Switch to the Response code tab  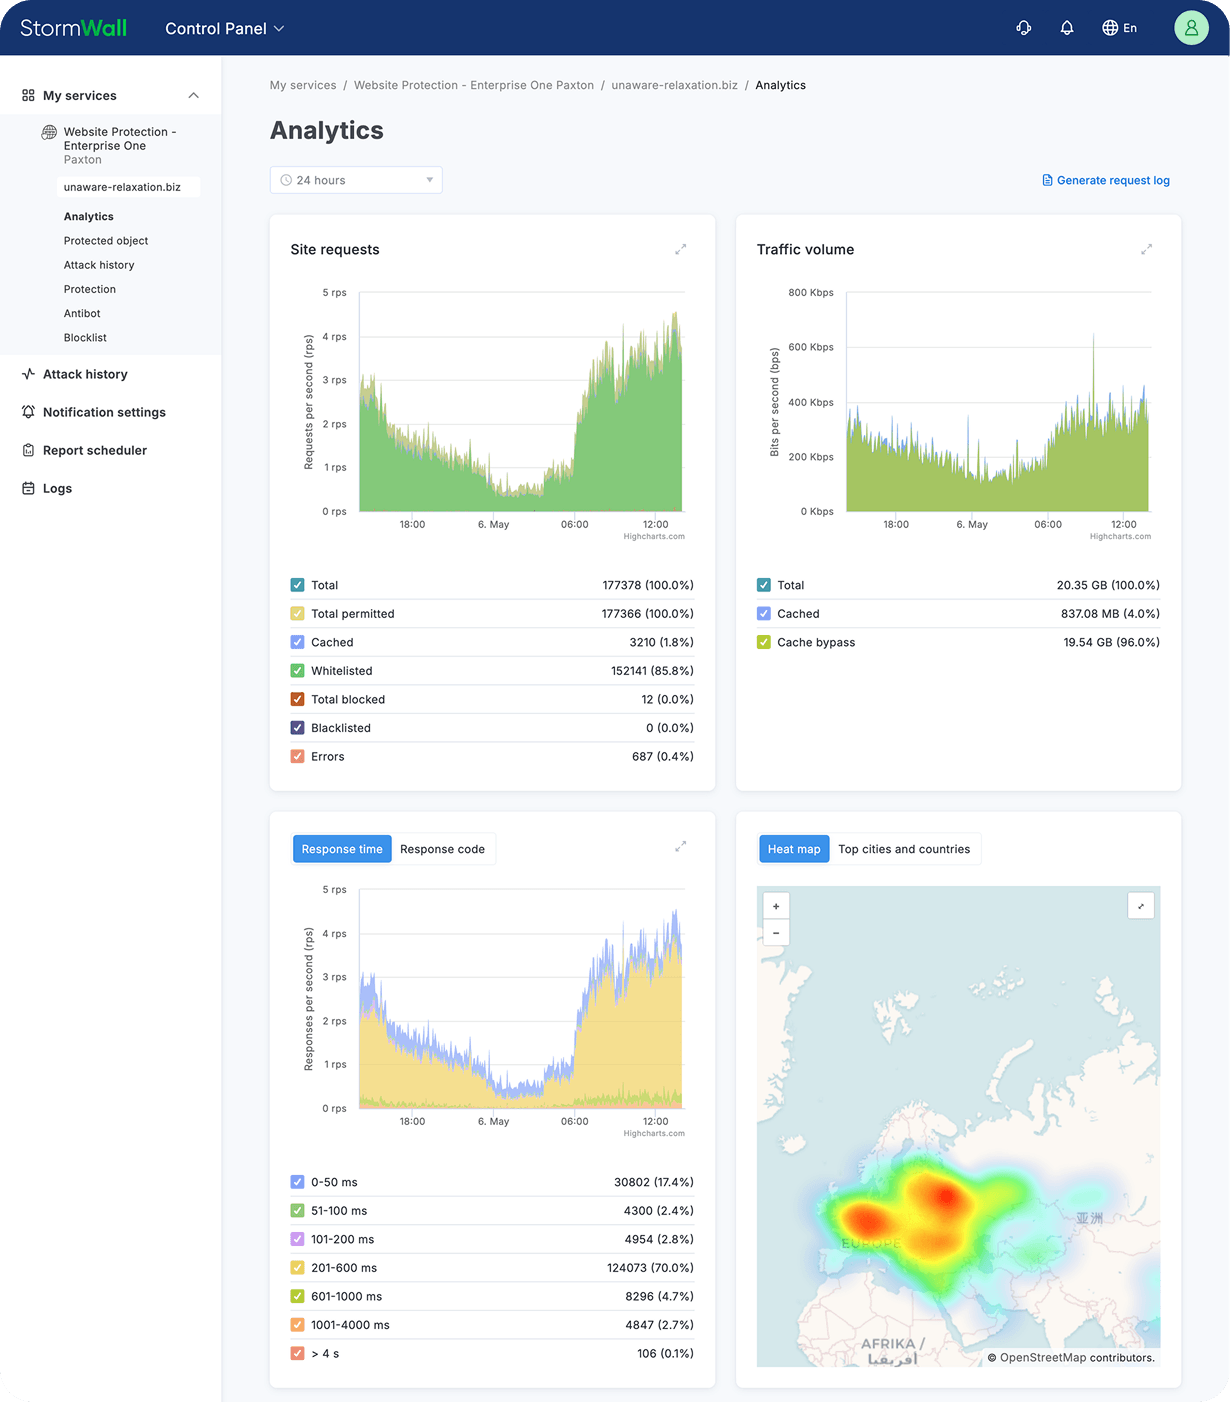(442, 849)
